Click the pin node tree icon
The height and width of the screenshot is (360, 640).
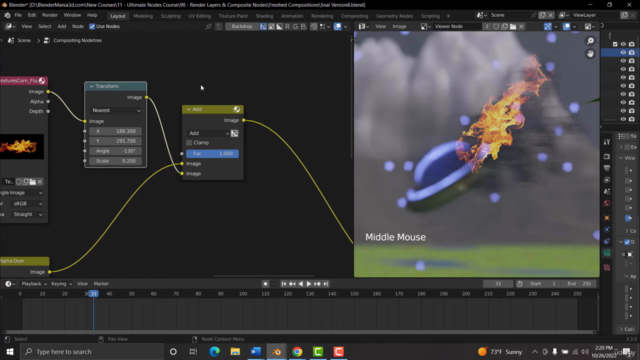209,27
